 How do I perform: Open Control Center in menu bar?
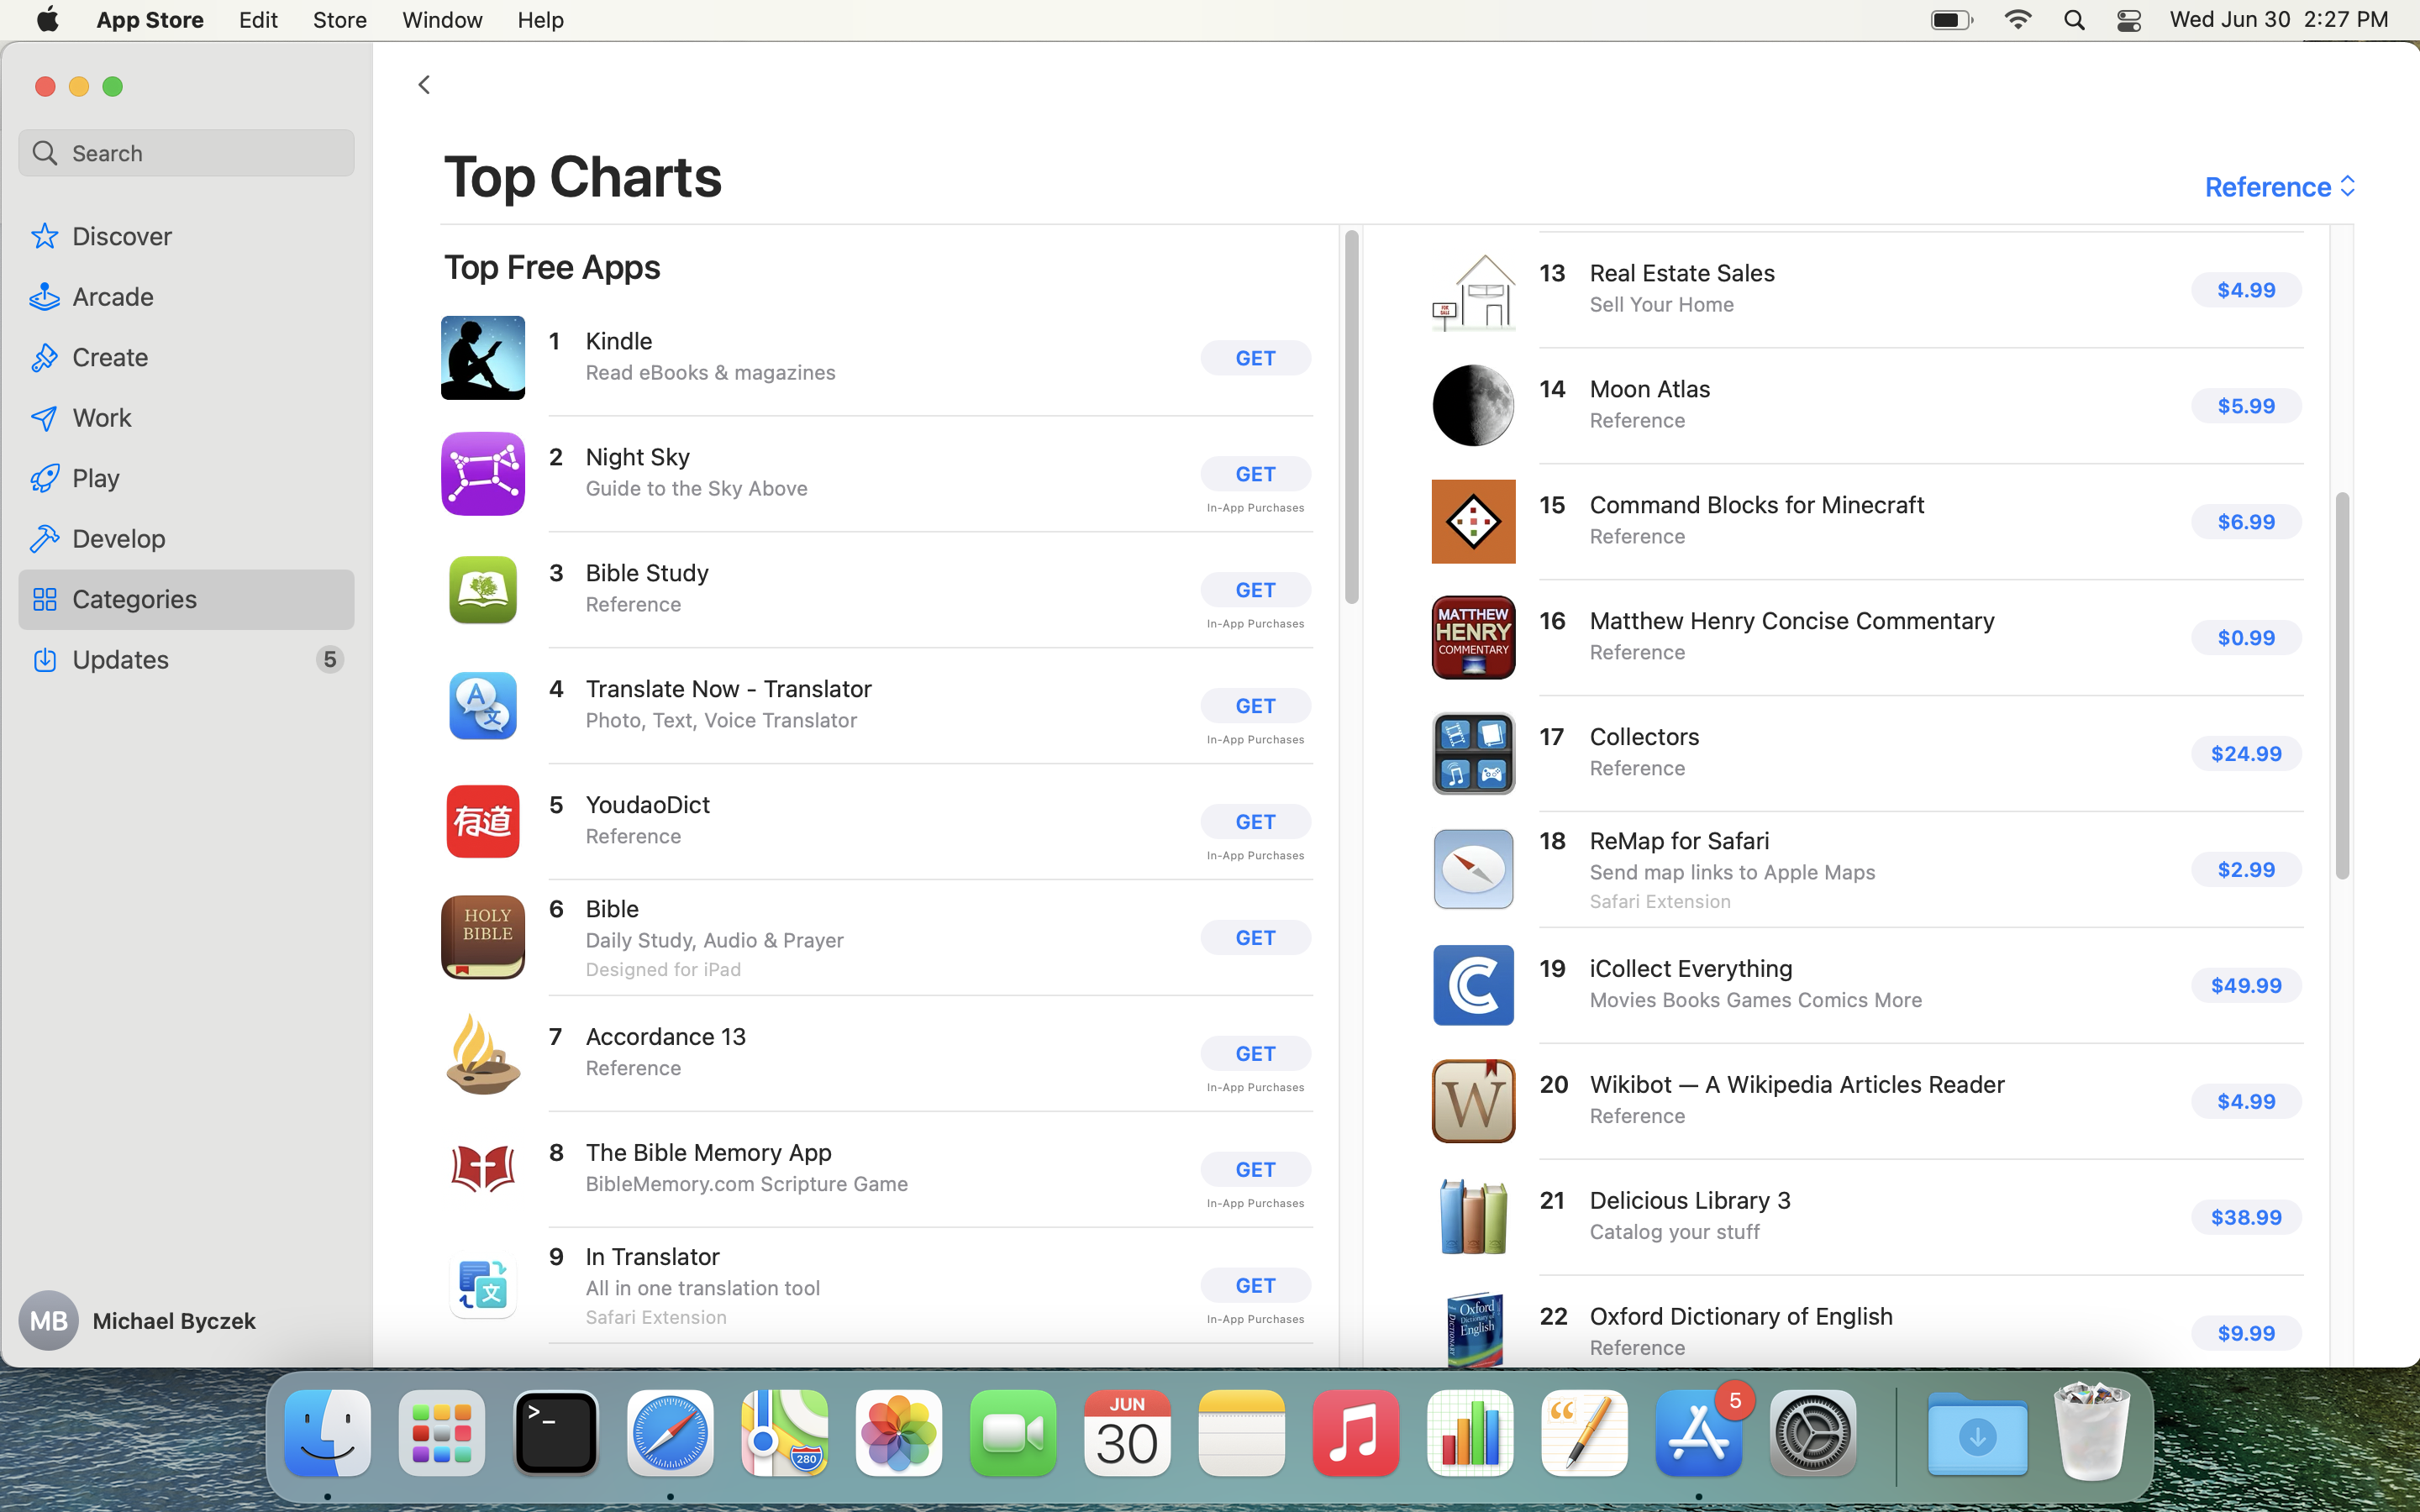[x=2129, y=20]
